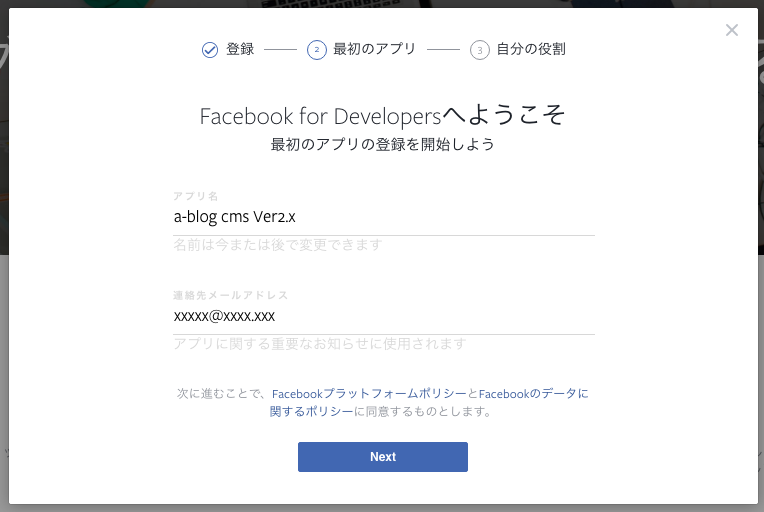Open the Facebookプラットフォームポリシー link

(369, 394)
